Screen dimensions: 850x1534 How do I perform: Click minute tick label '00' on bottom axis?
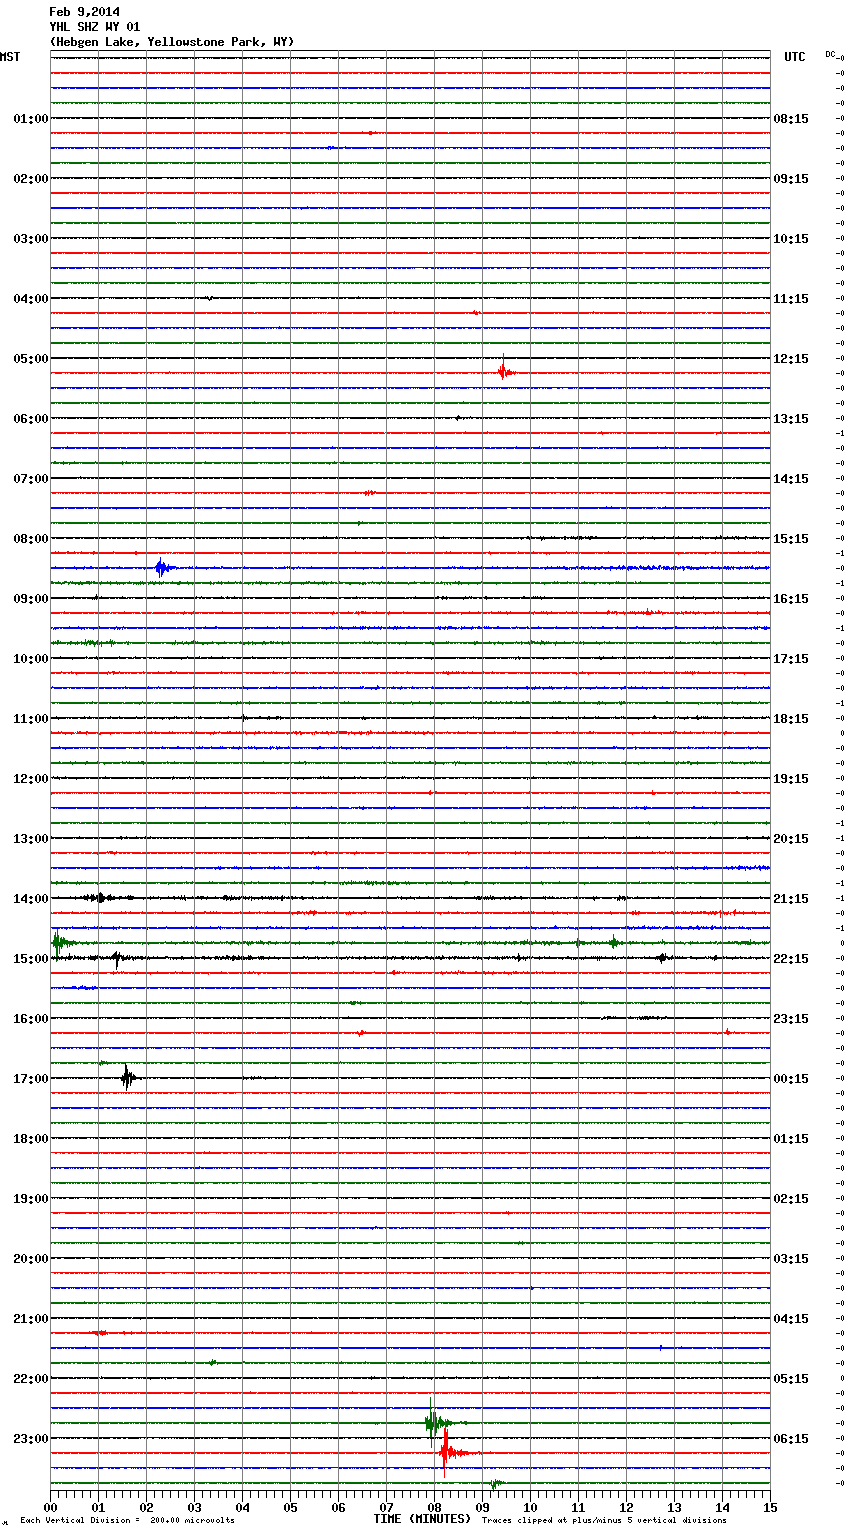[x=50, y=1507]
